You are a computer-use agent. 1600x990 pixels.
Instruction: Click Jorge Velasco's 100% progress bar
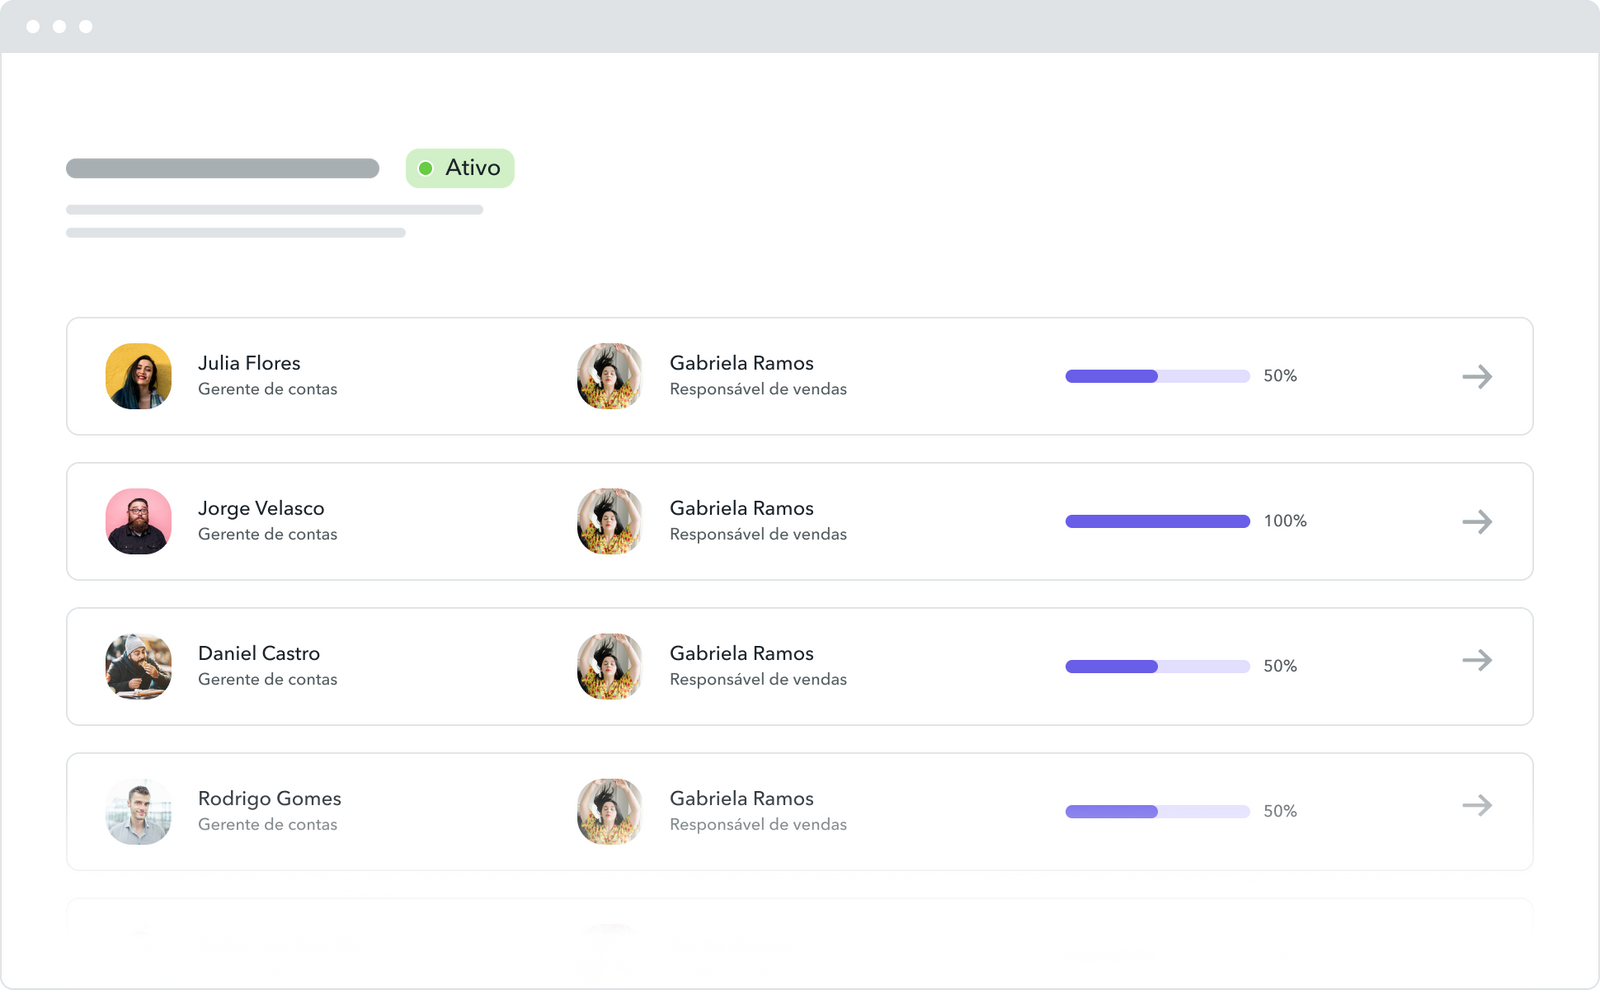pos(1157,521)
